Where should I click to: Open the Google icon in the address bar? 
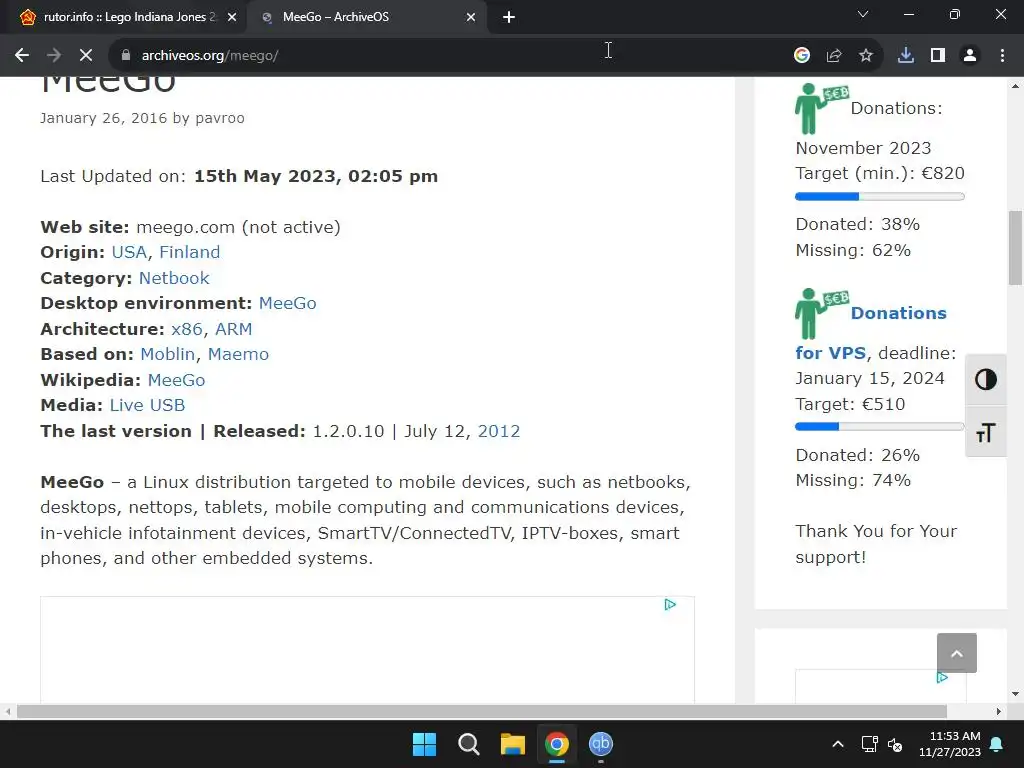point(801,56)
